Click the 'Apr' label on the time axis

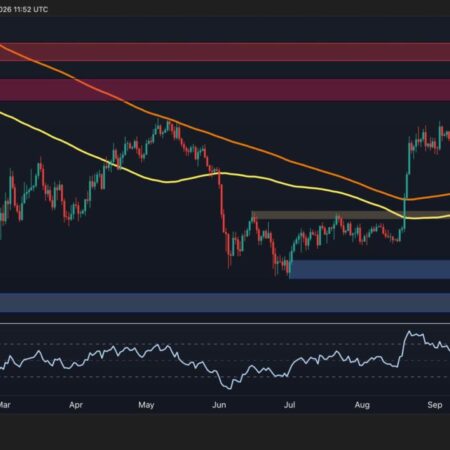click(76, 405)
